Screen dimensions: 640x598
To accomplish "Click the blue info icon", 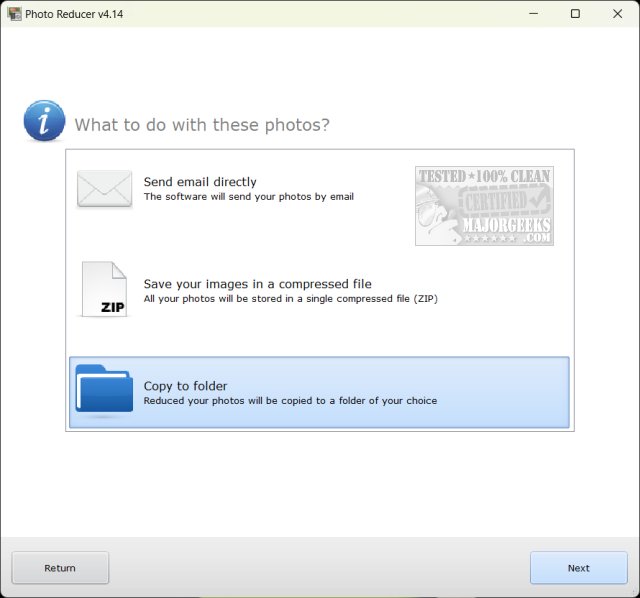I will click(x=44, y=121).
